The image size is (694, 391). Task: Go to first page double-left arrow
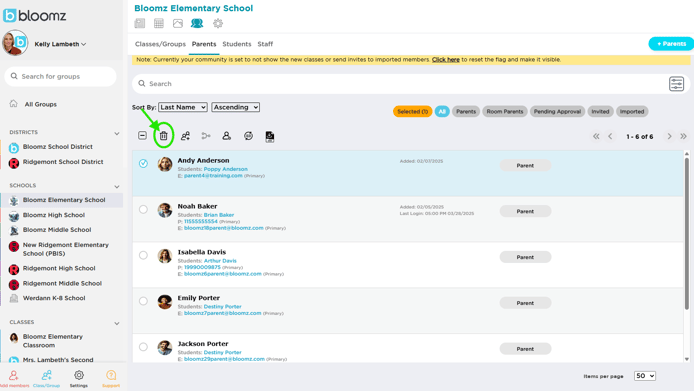point(596,136)
